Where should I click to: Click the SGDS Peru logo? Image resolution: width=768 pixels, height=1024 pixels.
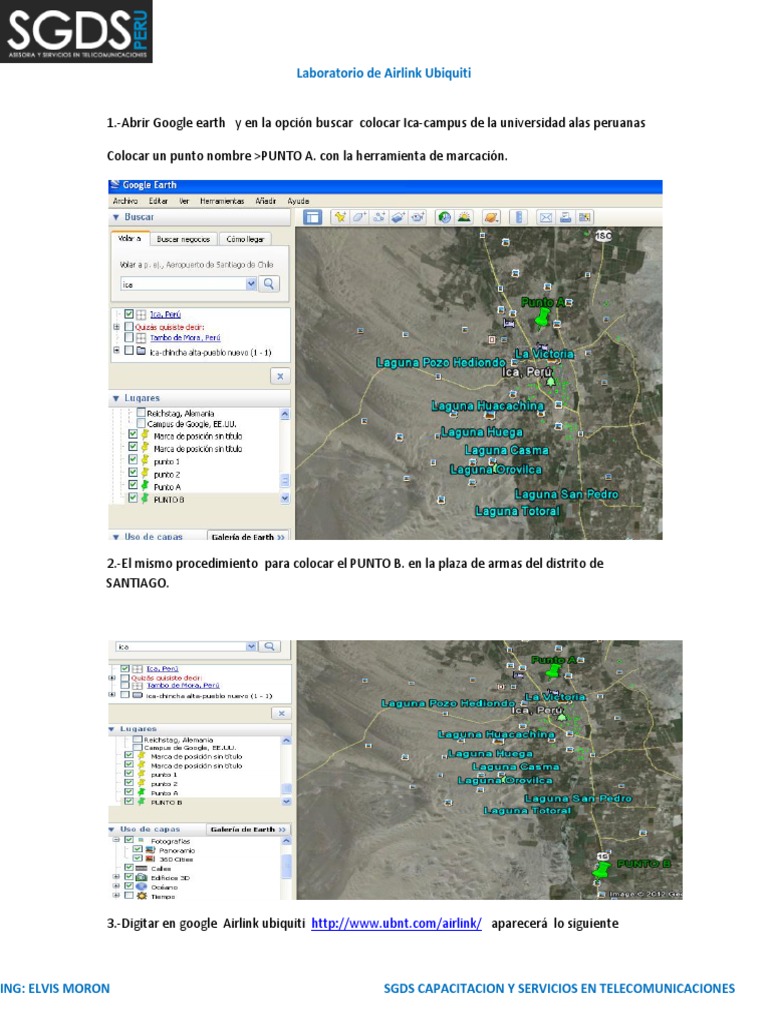click(x=76, y=31)
